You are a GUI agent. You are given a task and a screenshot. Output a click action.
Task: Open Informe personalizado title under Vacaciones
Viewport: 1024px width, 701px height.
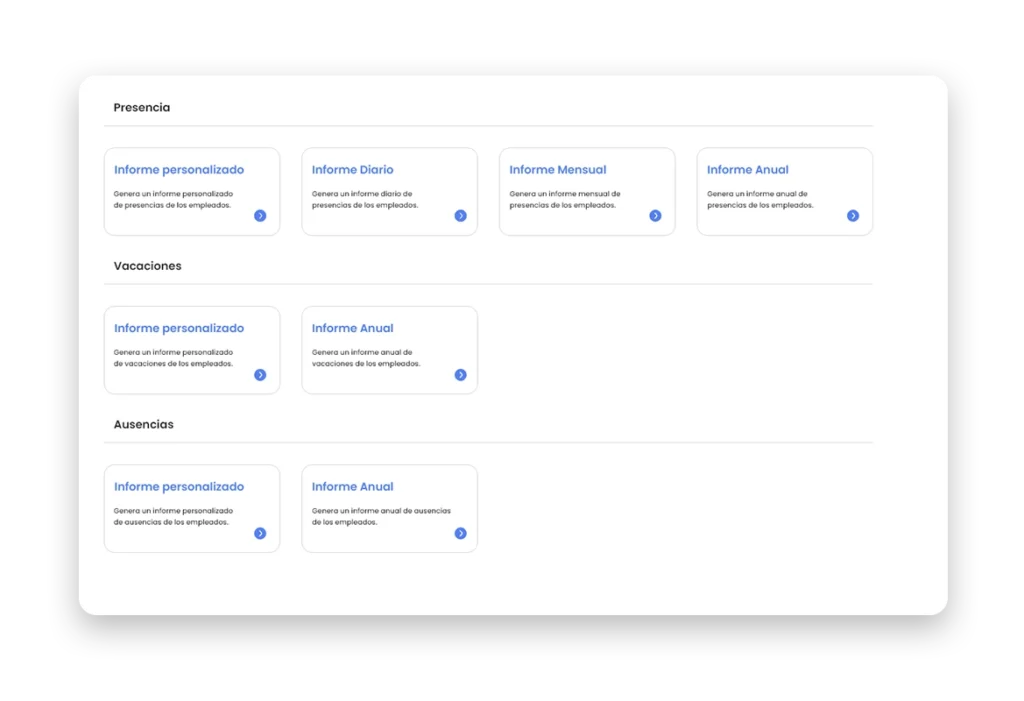pos(179,328)
